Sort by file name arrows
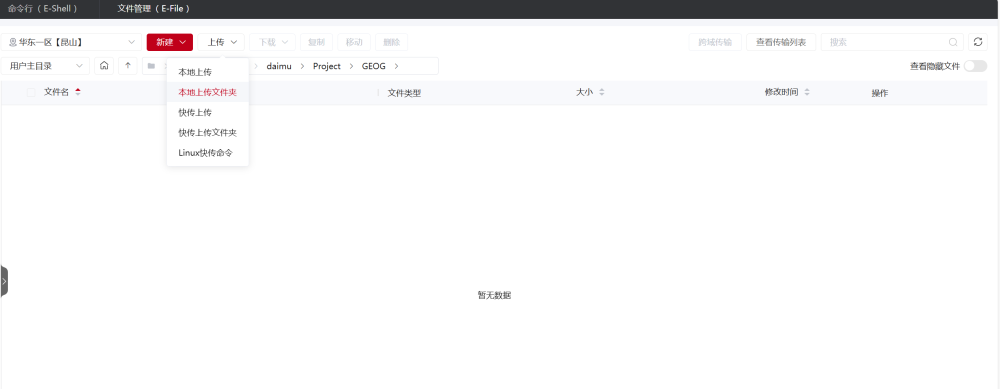This screenshot has width=1000, height=389. click(x=78, y=92)
